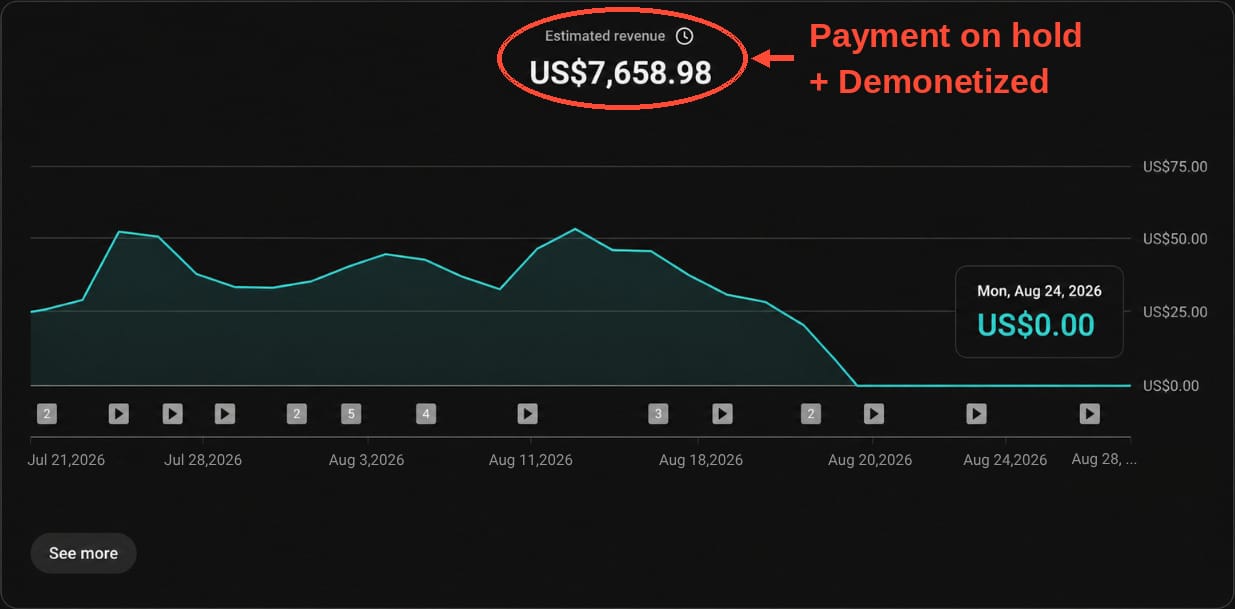Viewport: 1235px width, 609px height.
Task: Click the 2 badge just before Aug 20 marker
Action: (x=811, y=413)
